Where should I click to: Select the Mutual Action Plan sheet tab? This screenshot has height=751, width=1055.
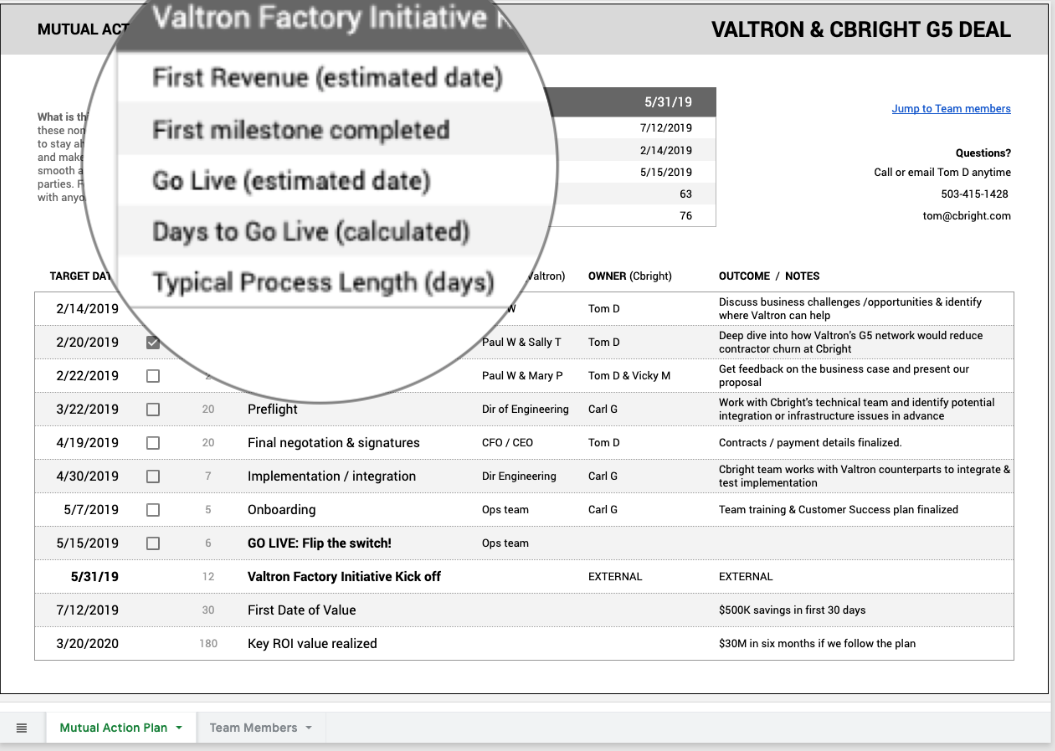pyautogui.click(x=113, y=728)
